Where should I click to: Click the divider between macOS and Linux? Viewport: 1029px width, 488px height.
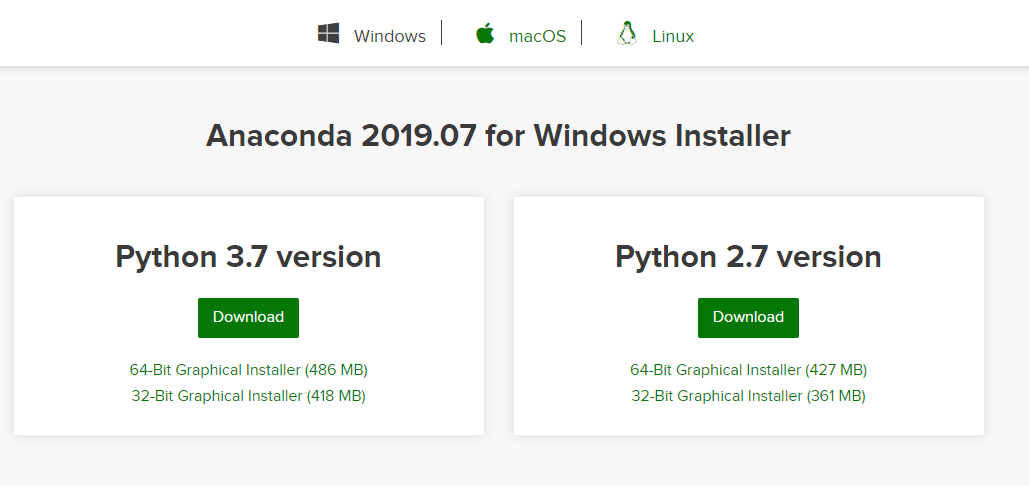pos(582,34)
